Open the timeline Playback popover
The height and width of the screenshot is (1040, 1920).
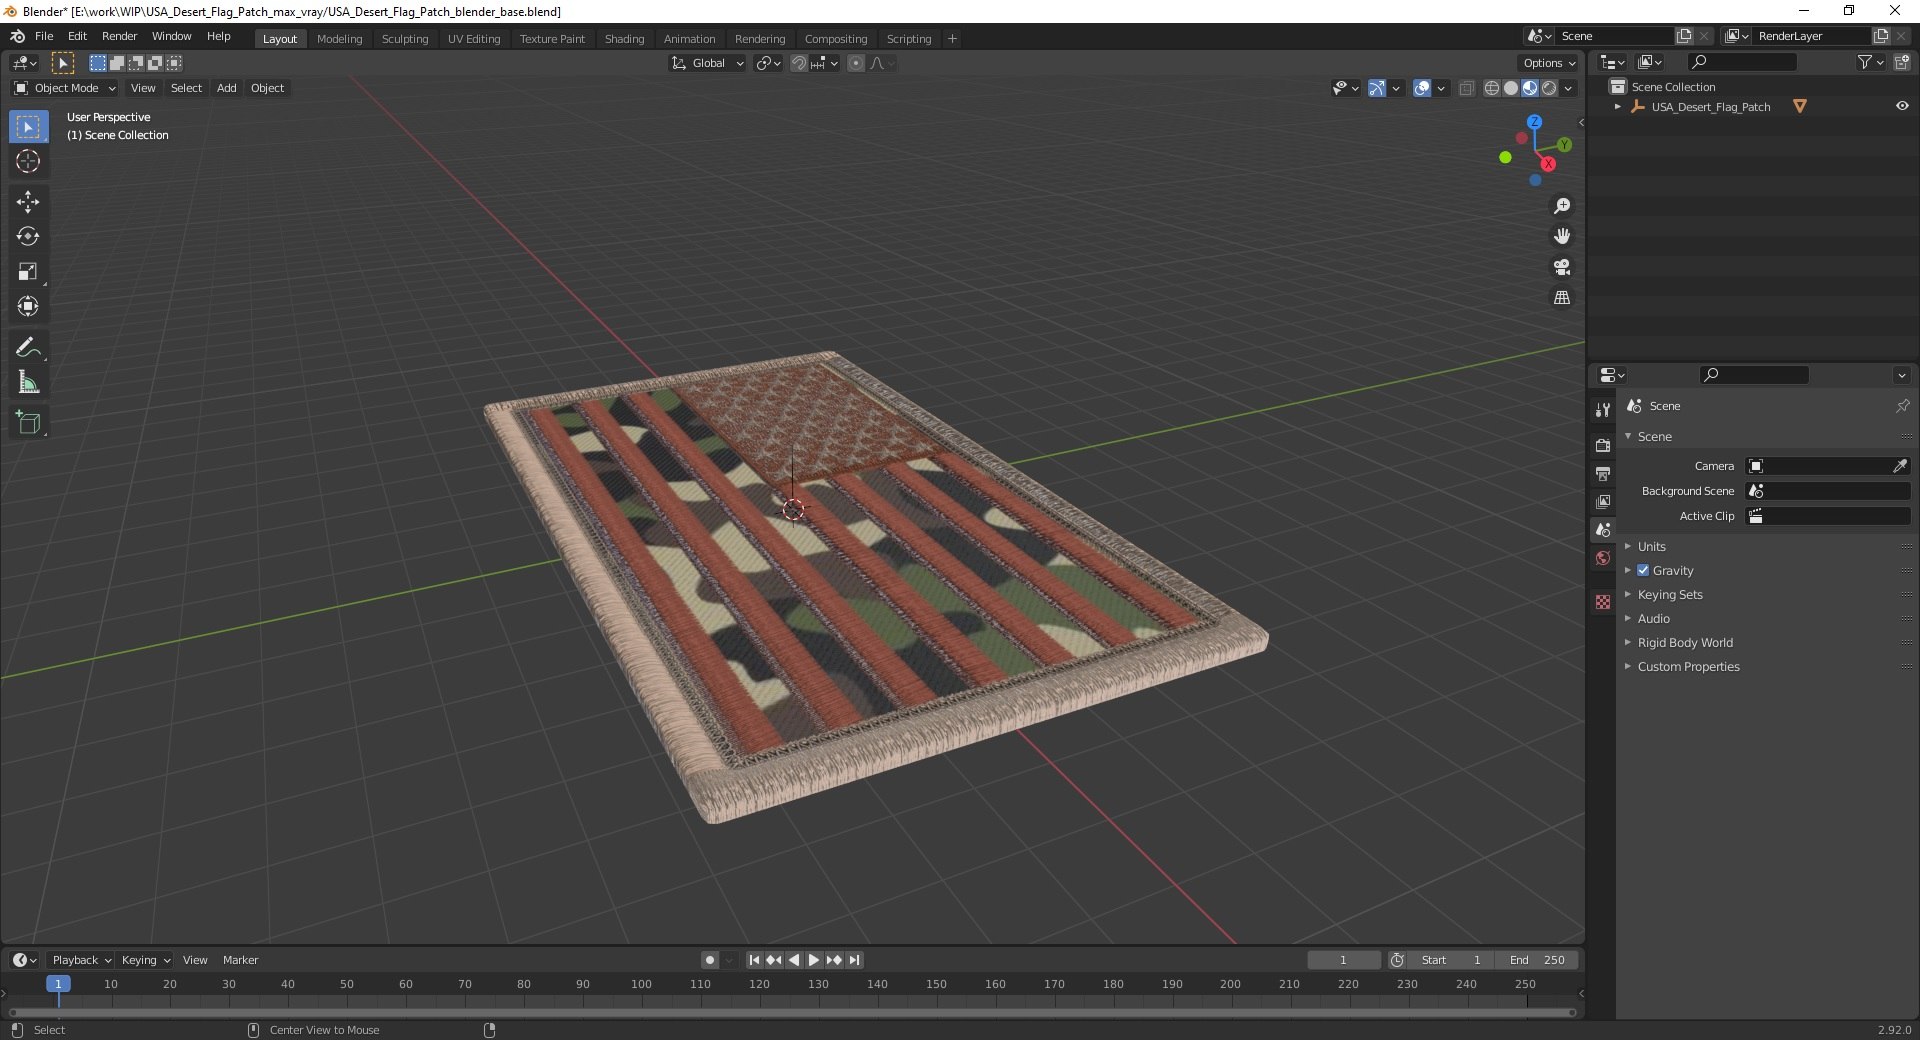tap(81, 960)
